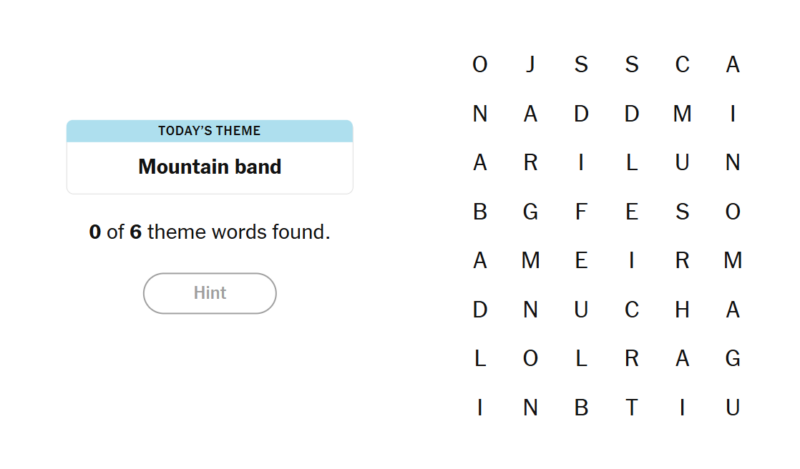
Task: Select the letter B in the bottom row
Action: tap(581, 408)
